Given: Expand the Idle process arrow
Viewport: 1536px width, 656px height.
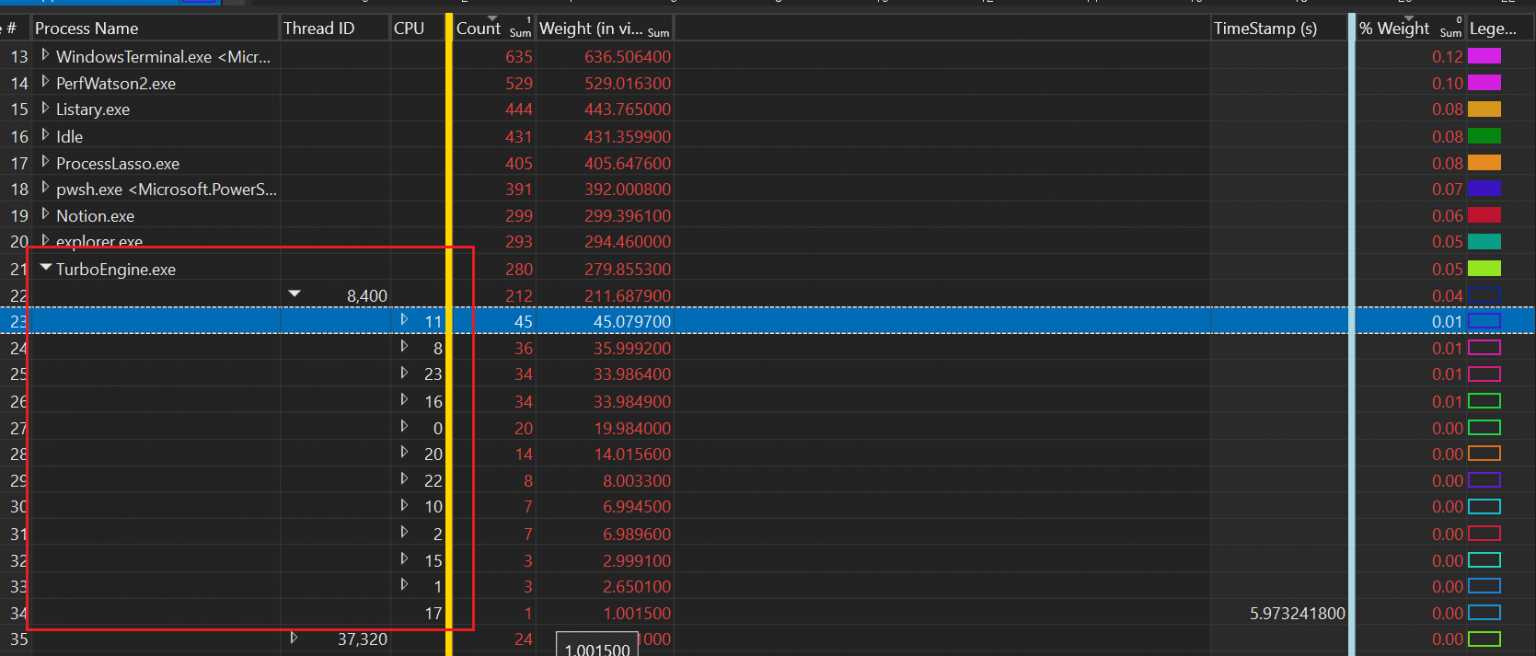Looking at the screenshot, I should point(45,135).
